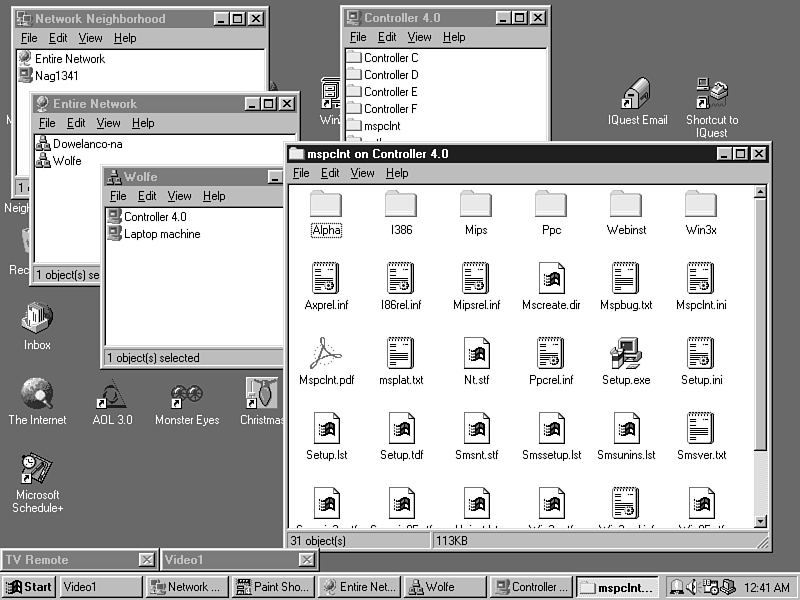Open Edit menu in Entire Network window
This screenshot has height=600, width=800.
[x=76, y=123]
